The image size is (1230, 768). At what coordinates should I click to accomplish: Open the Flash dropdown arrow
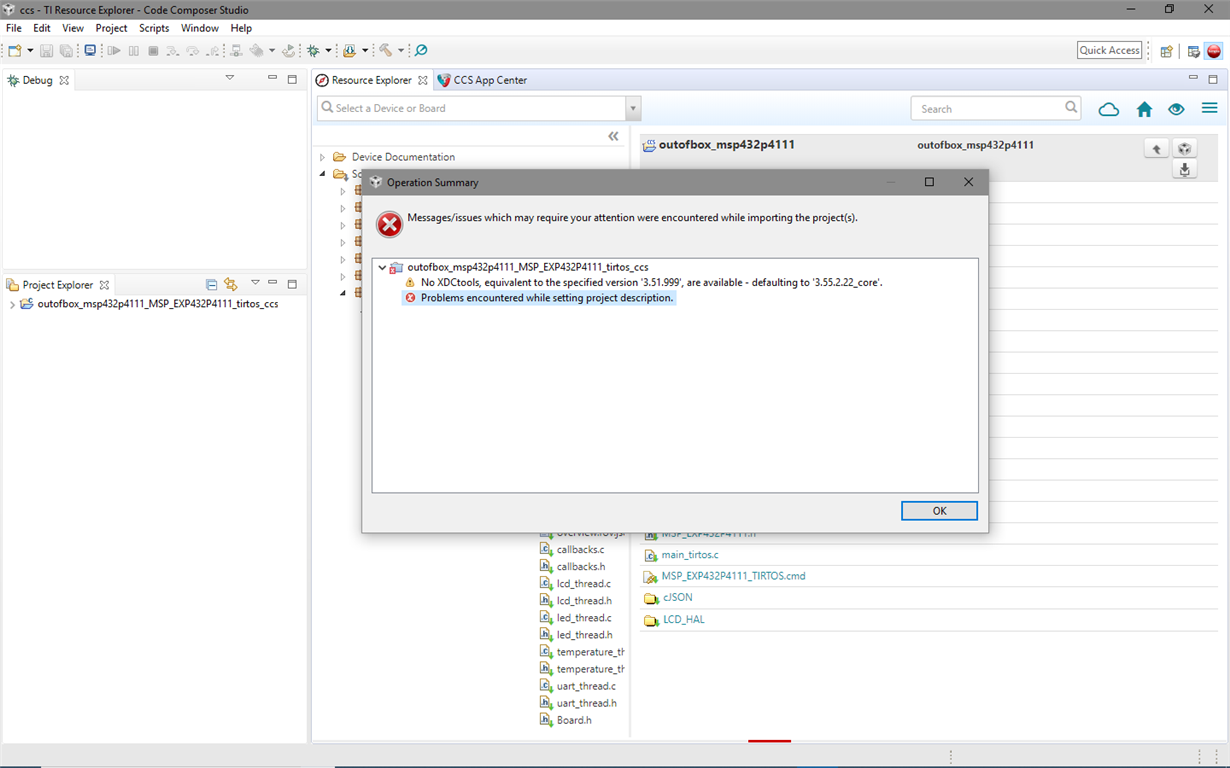tap(365, 51)
